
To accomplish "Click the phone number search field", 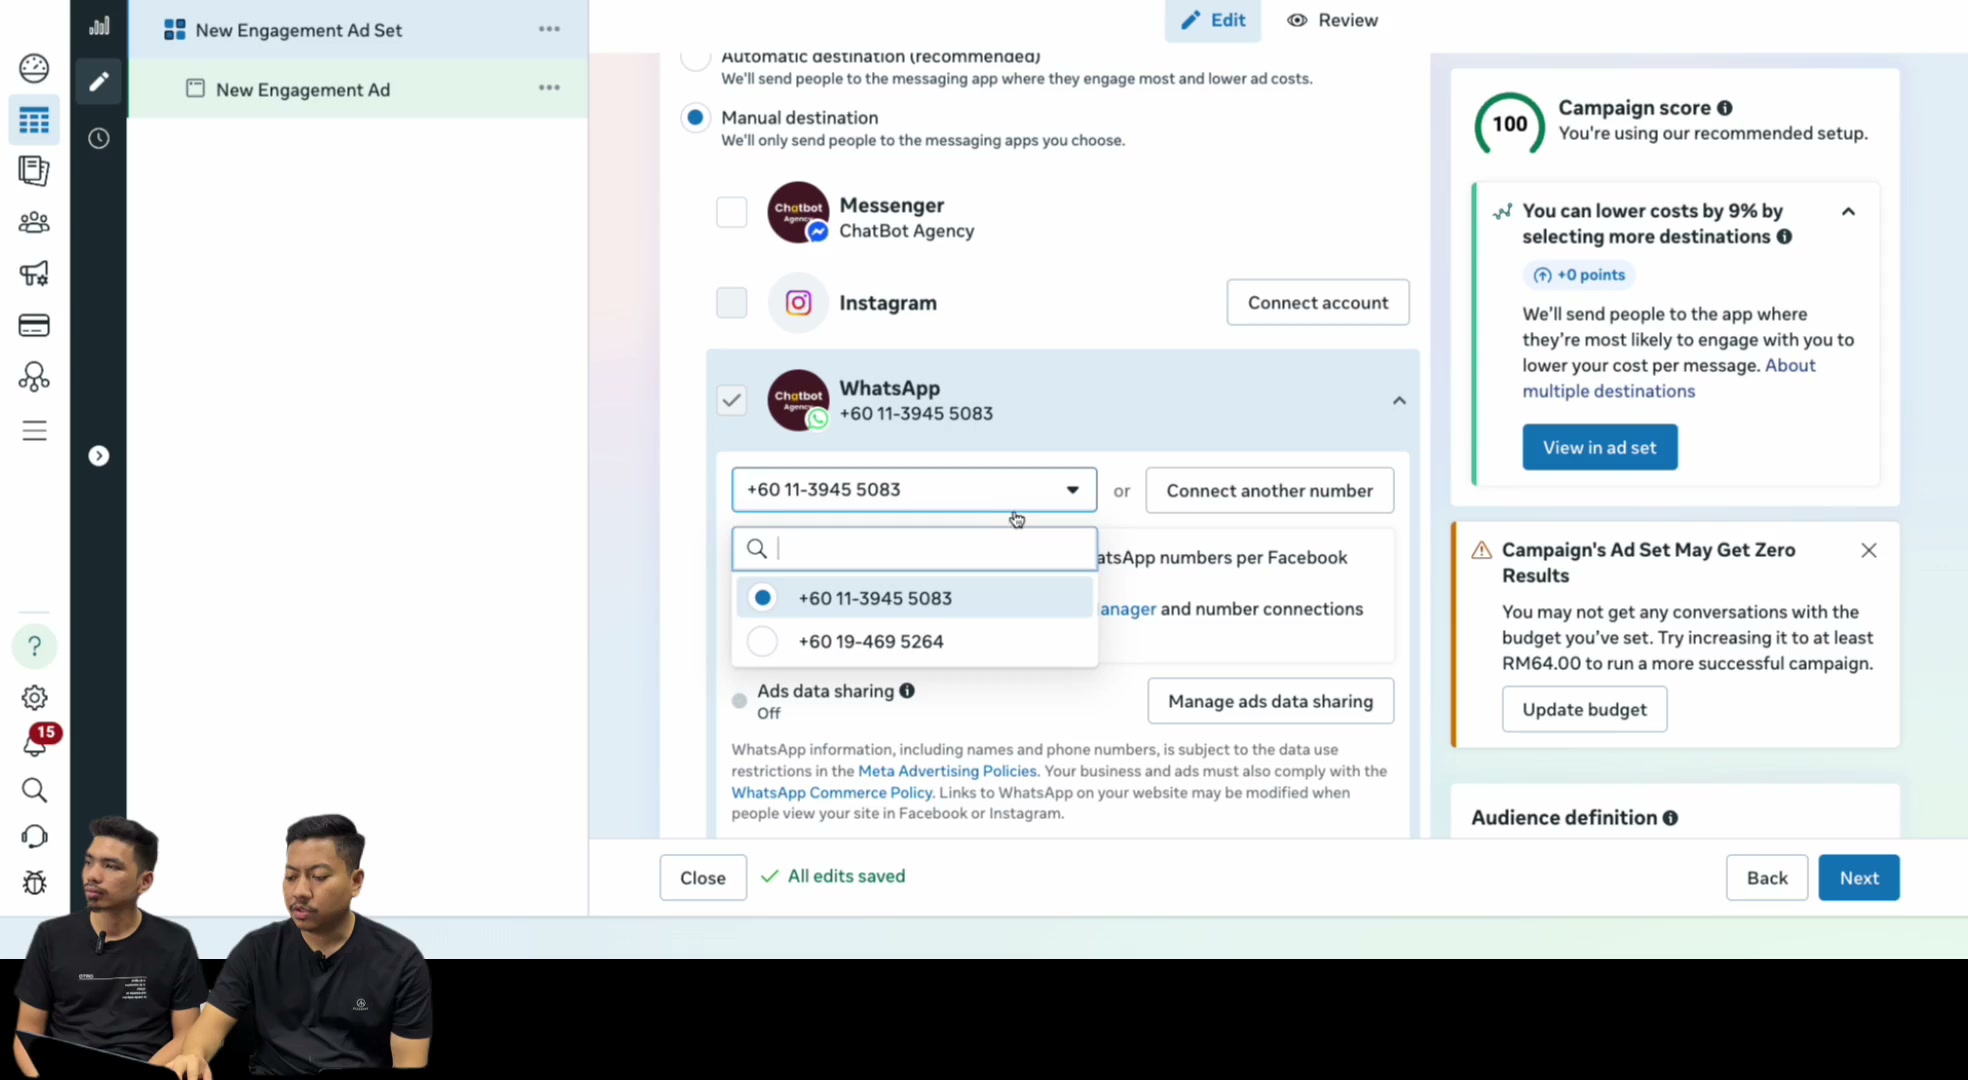I will 914,548.
